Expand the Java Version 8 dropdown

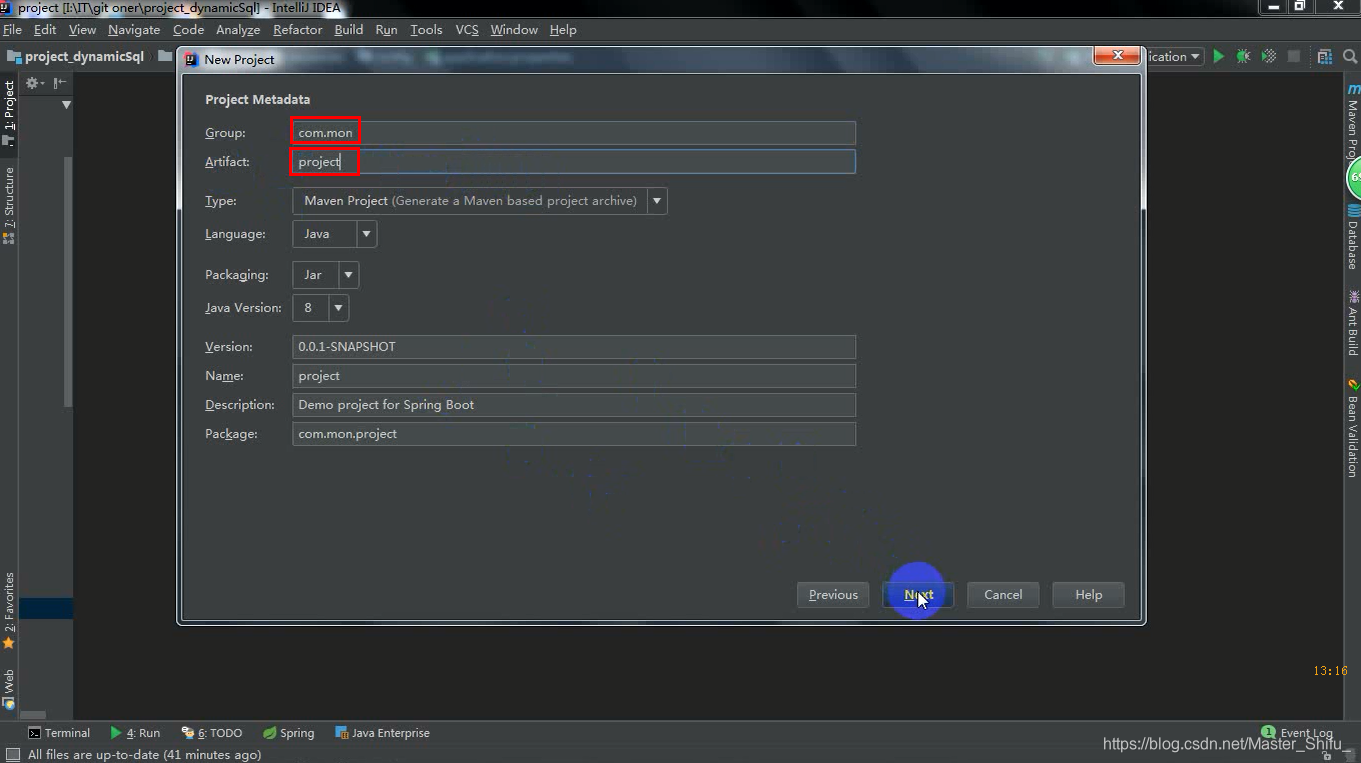pyautogui.click(x=338, y=308)
